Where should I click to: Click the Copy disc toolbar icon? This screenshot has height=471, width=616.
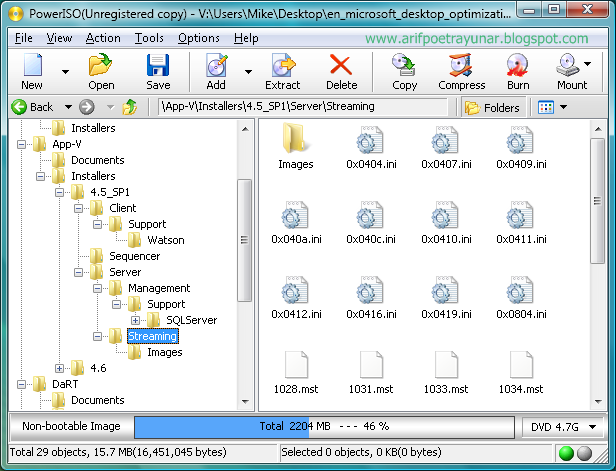tap(403, 65)
